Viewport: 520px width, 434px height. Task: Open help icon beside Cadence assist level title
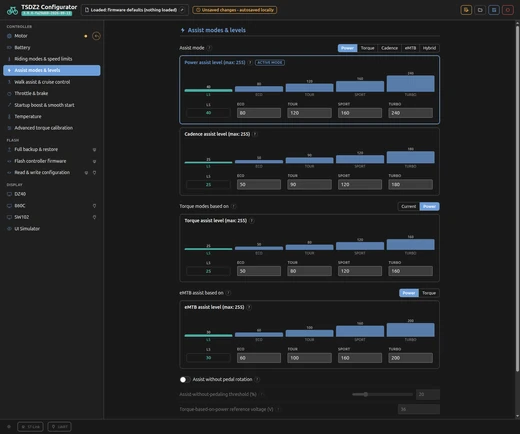(255, 134)
